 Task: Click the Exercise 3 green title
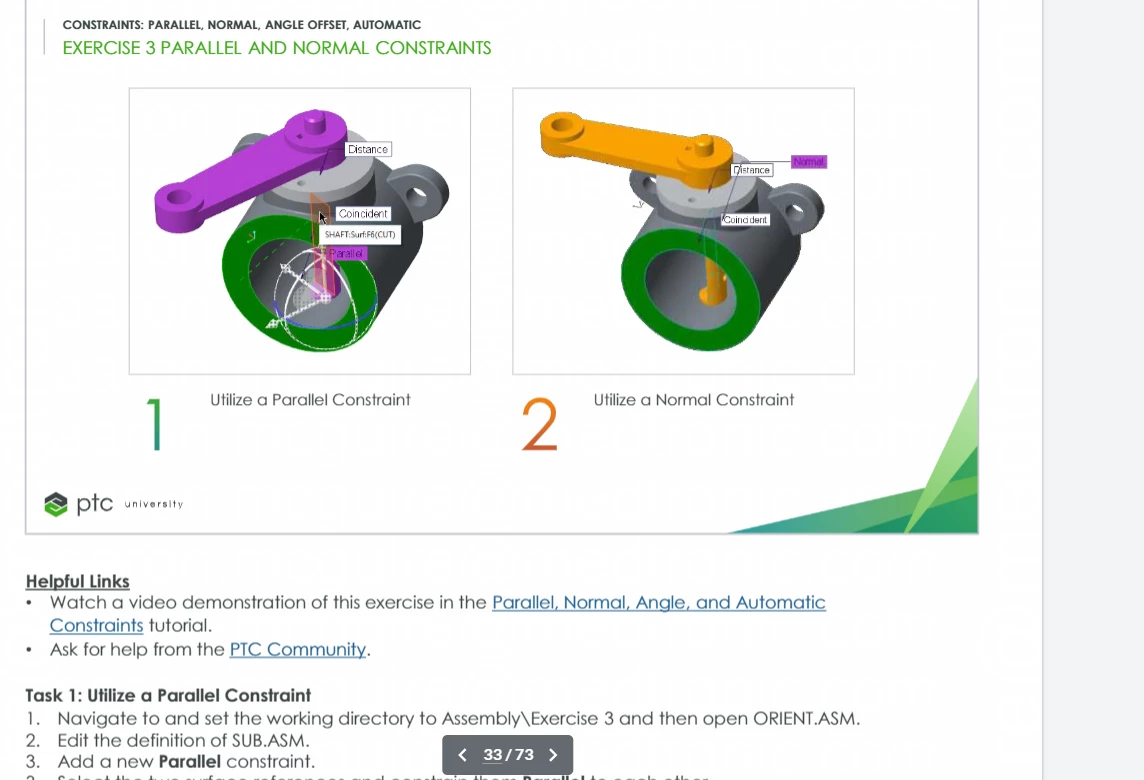(277, 48)
